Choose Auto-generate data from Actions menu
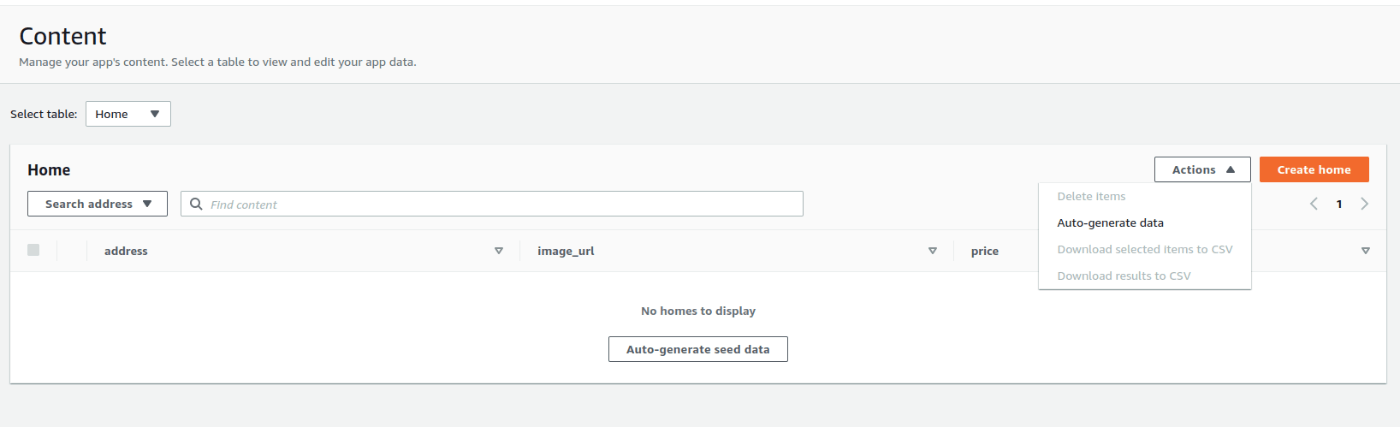This screenshot has width=1400, height=427. [1110, 223]
